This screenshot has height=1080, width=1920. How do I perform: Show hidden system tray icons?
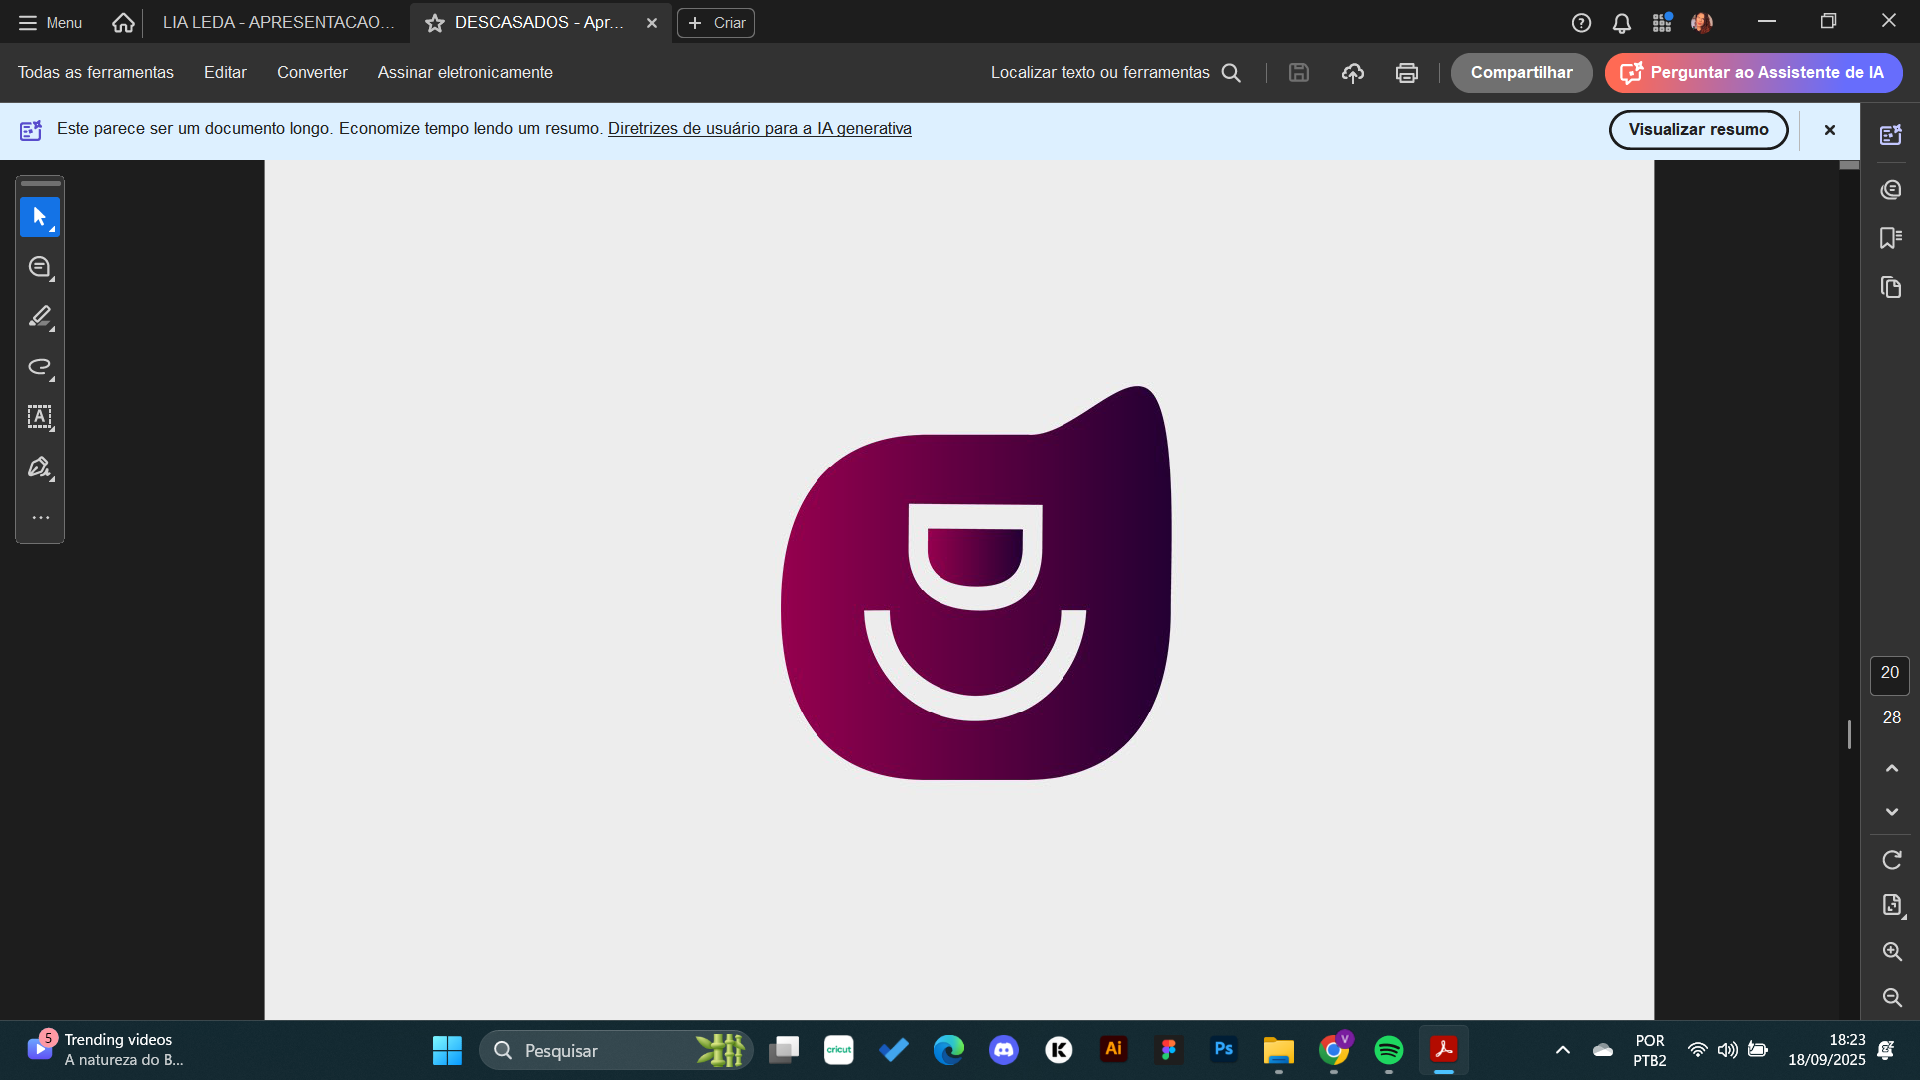coord(1562,1050)
